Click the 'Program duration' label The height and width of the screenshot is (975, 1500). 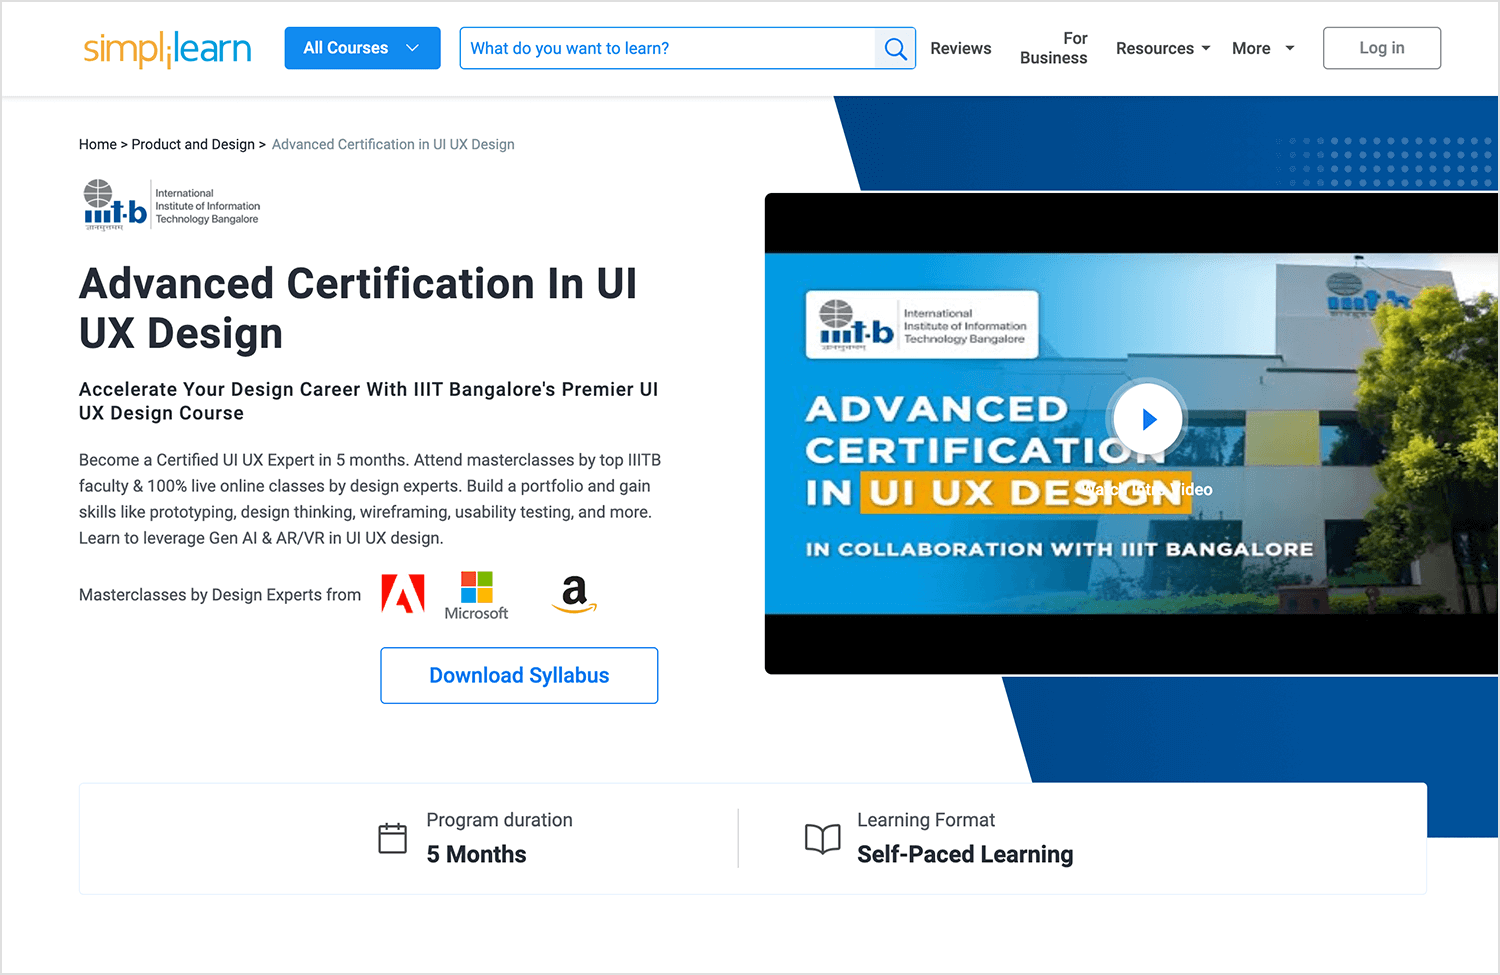click(499, 820)
